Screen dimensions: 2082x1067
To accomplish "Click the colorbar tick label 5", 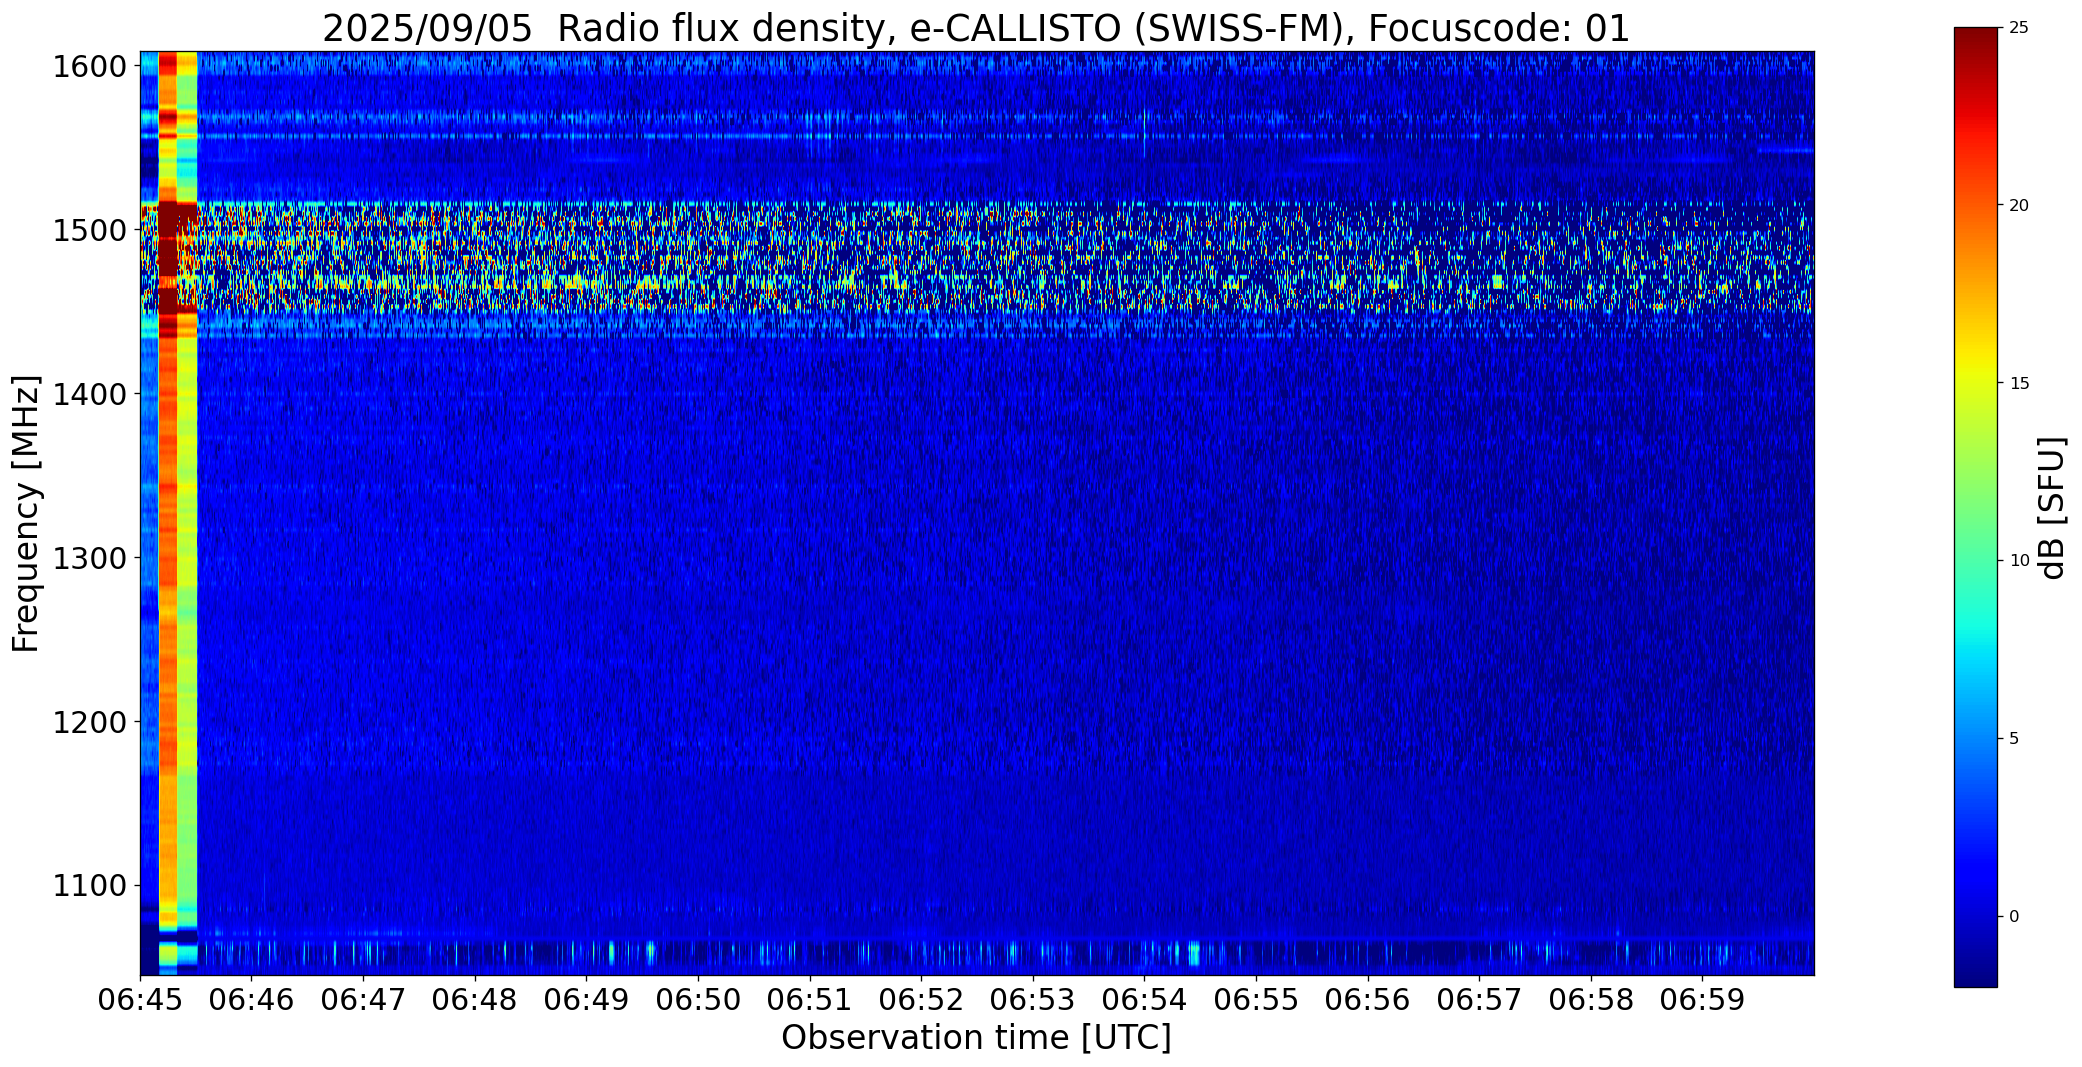I will pos(2014,739).
